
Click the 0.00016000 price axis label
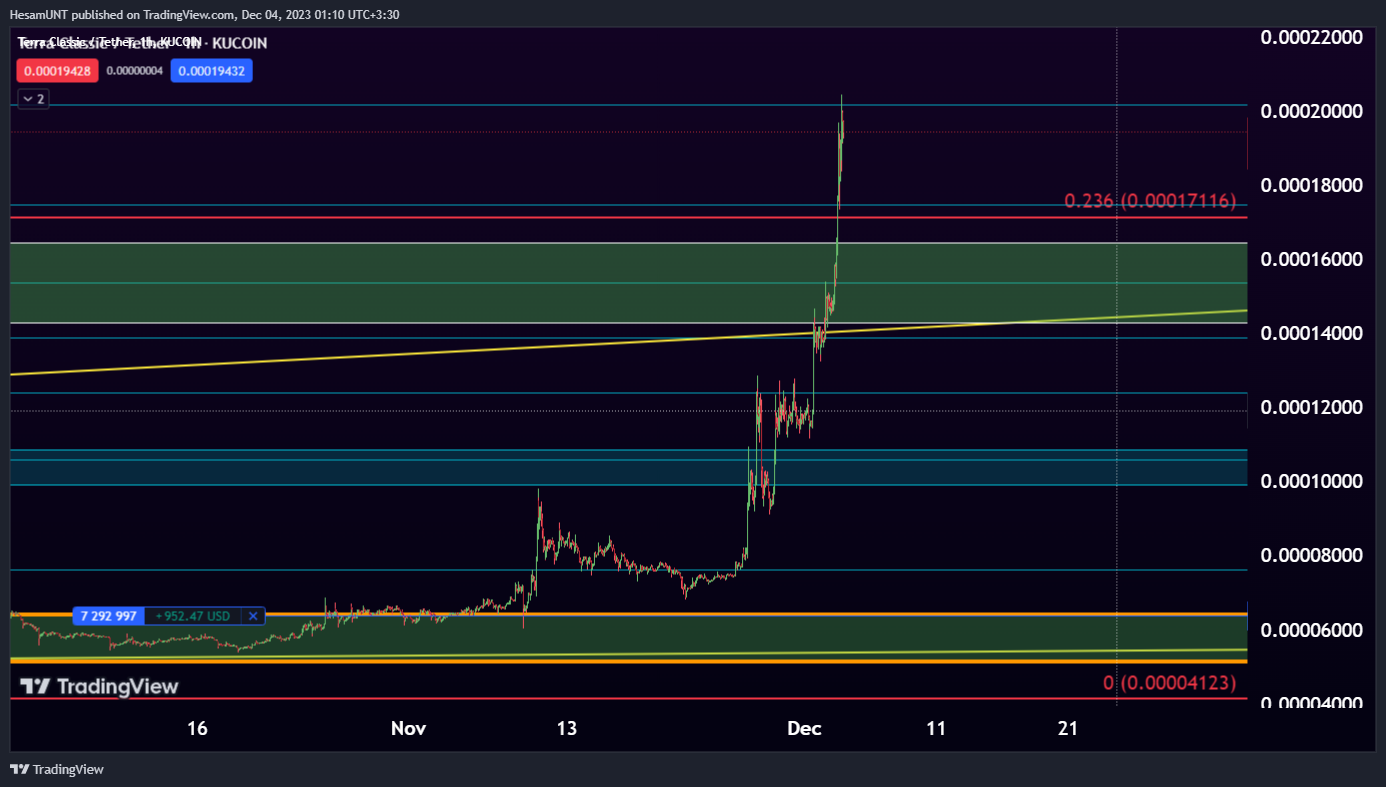point(1311,259)
